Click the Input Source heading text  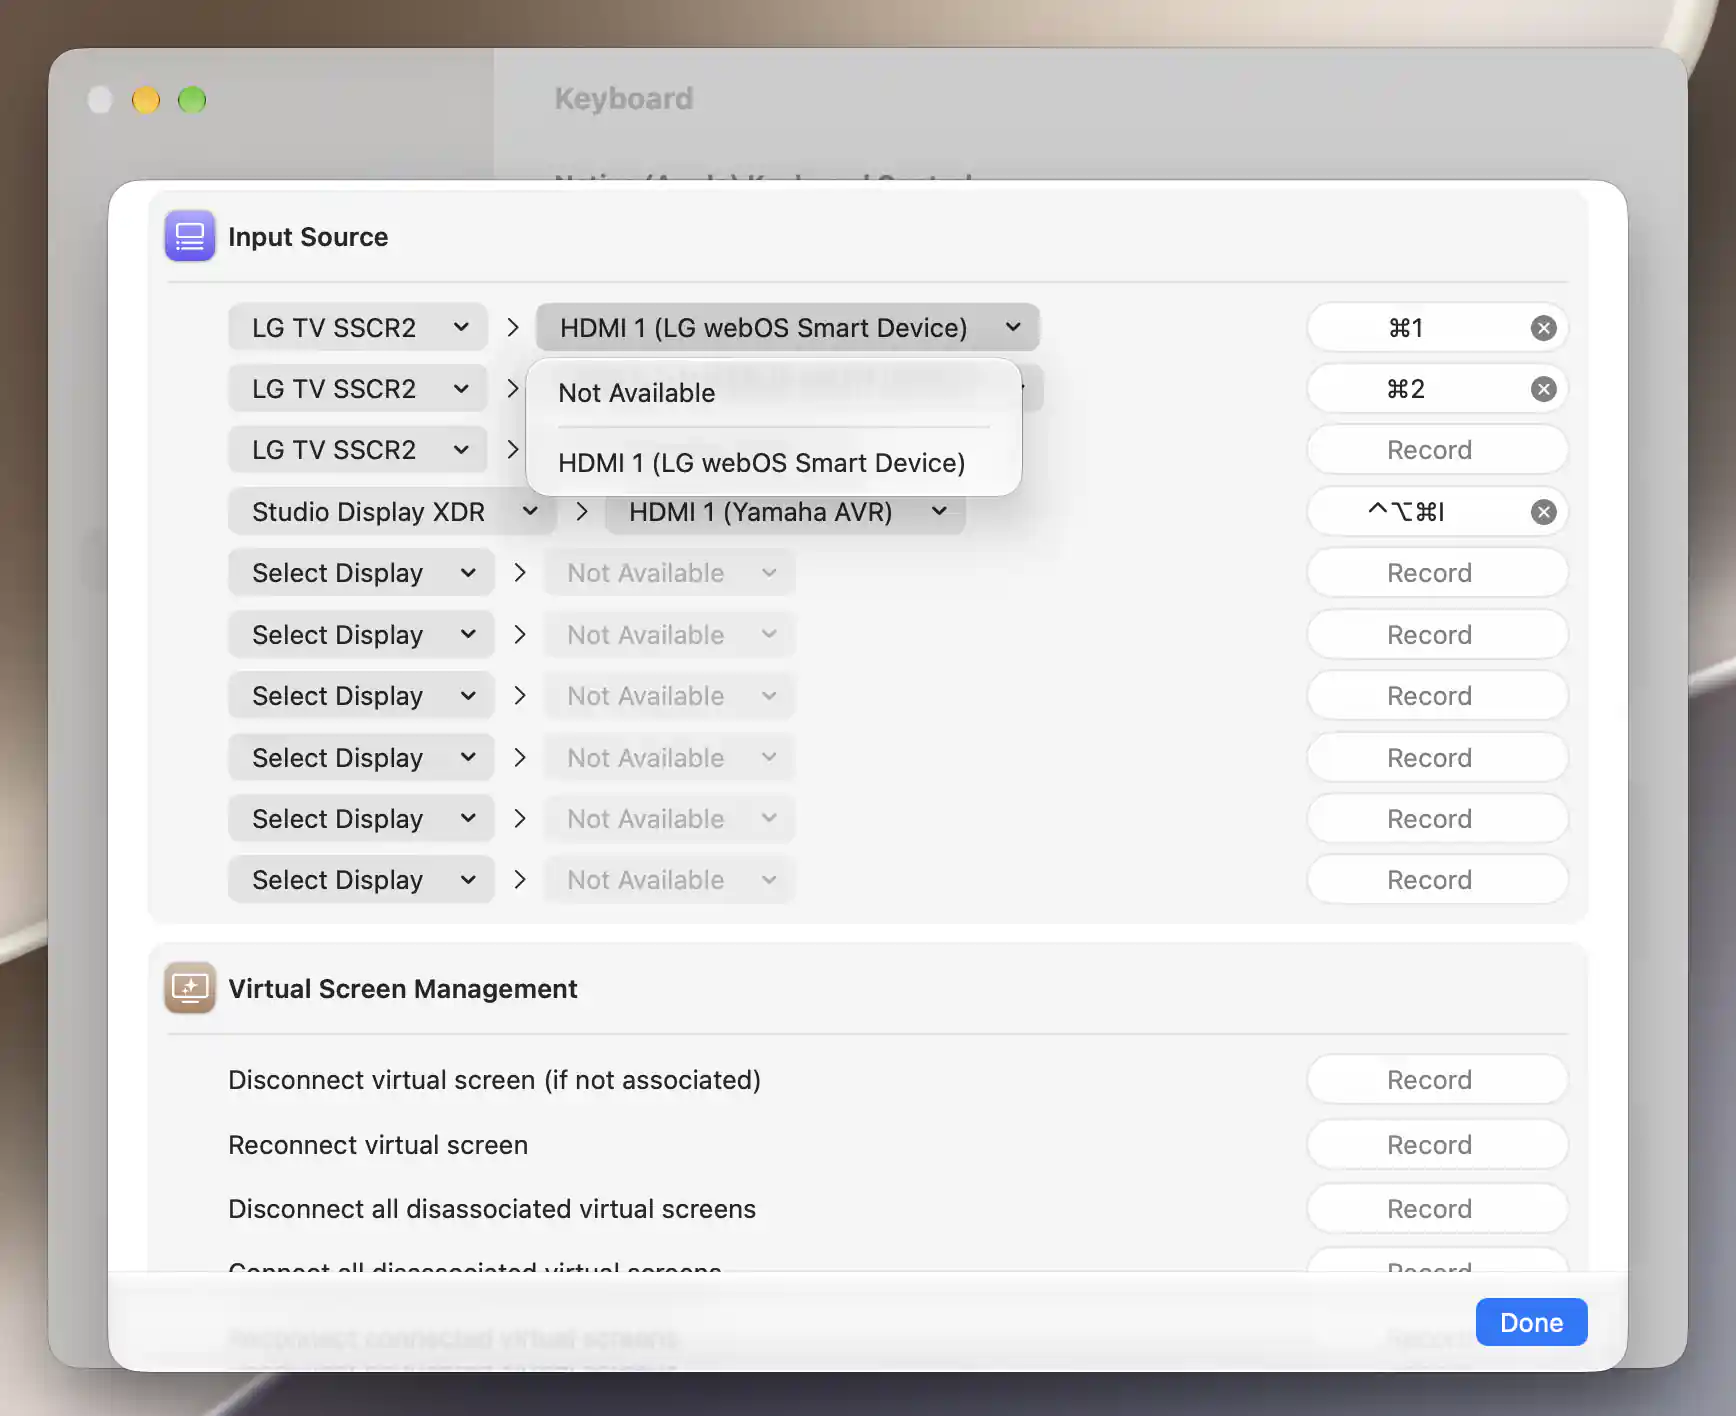point(308,237)
